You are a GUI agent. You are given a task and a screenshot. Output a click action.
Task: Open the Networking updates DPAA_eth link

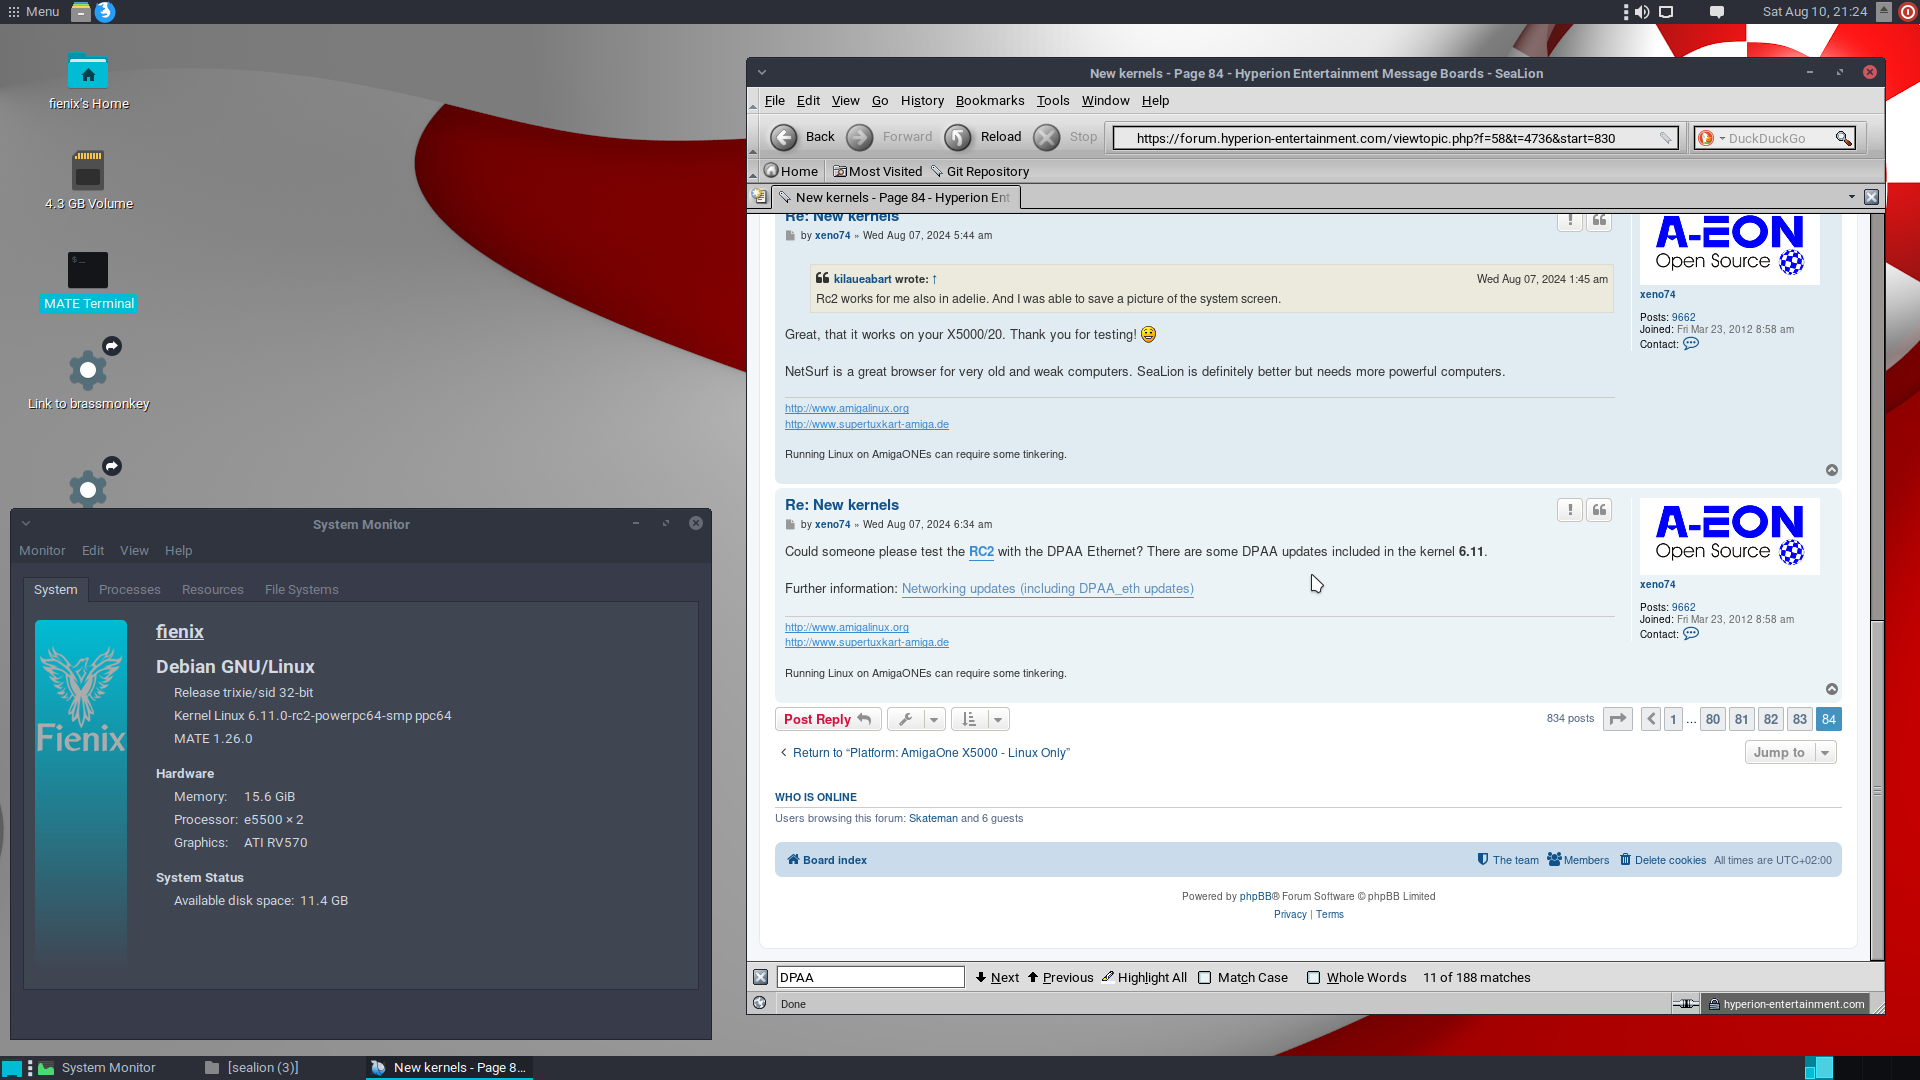click(1047, 589)
